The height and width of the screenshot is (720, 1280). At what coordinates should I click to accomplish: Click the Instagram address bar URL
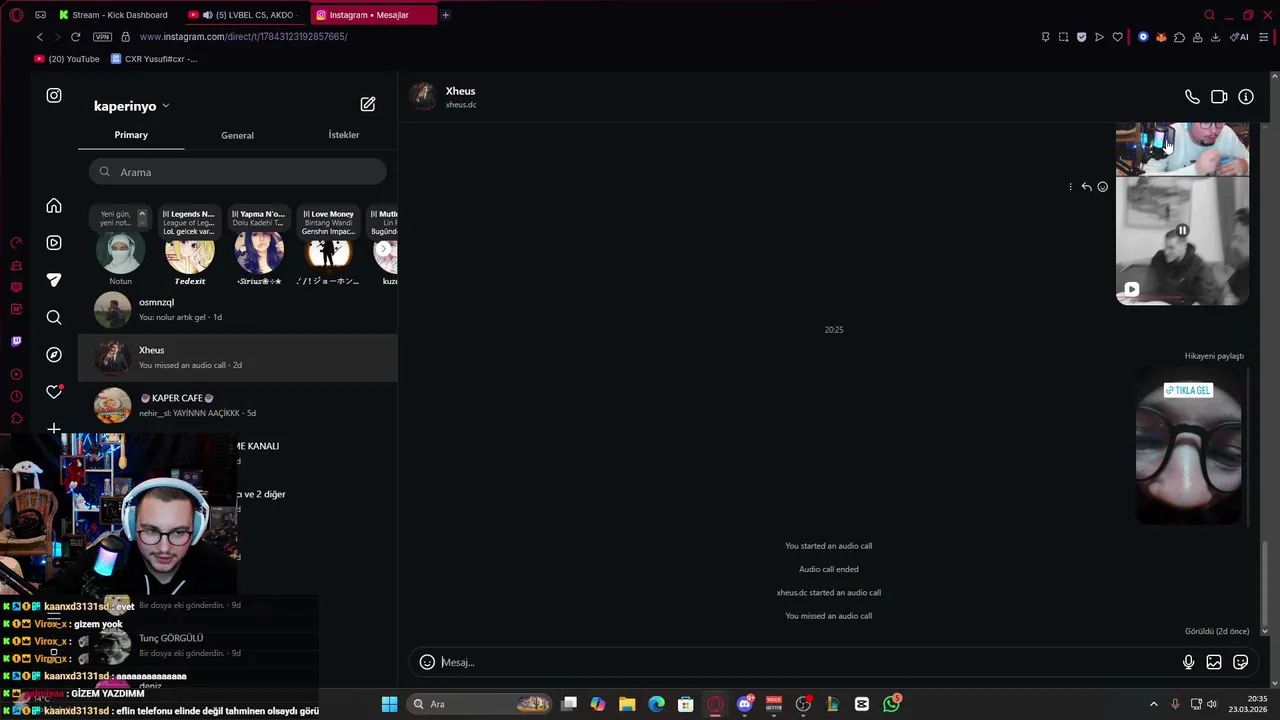243,37
